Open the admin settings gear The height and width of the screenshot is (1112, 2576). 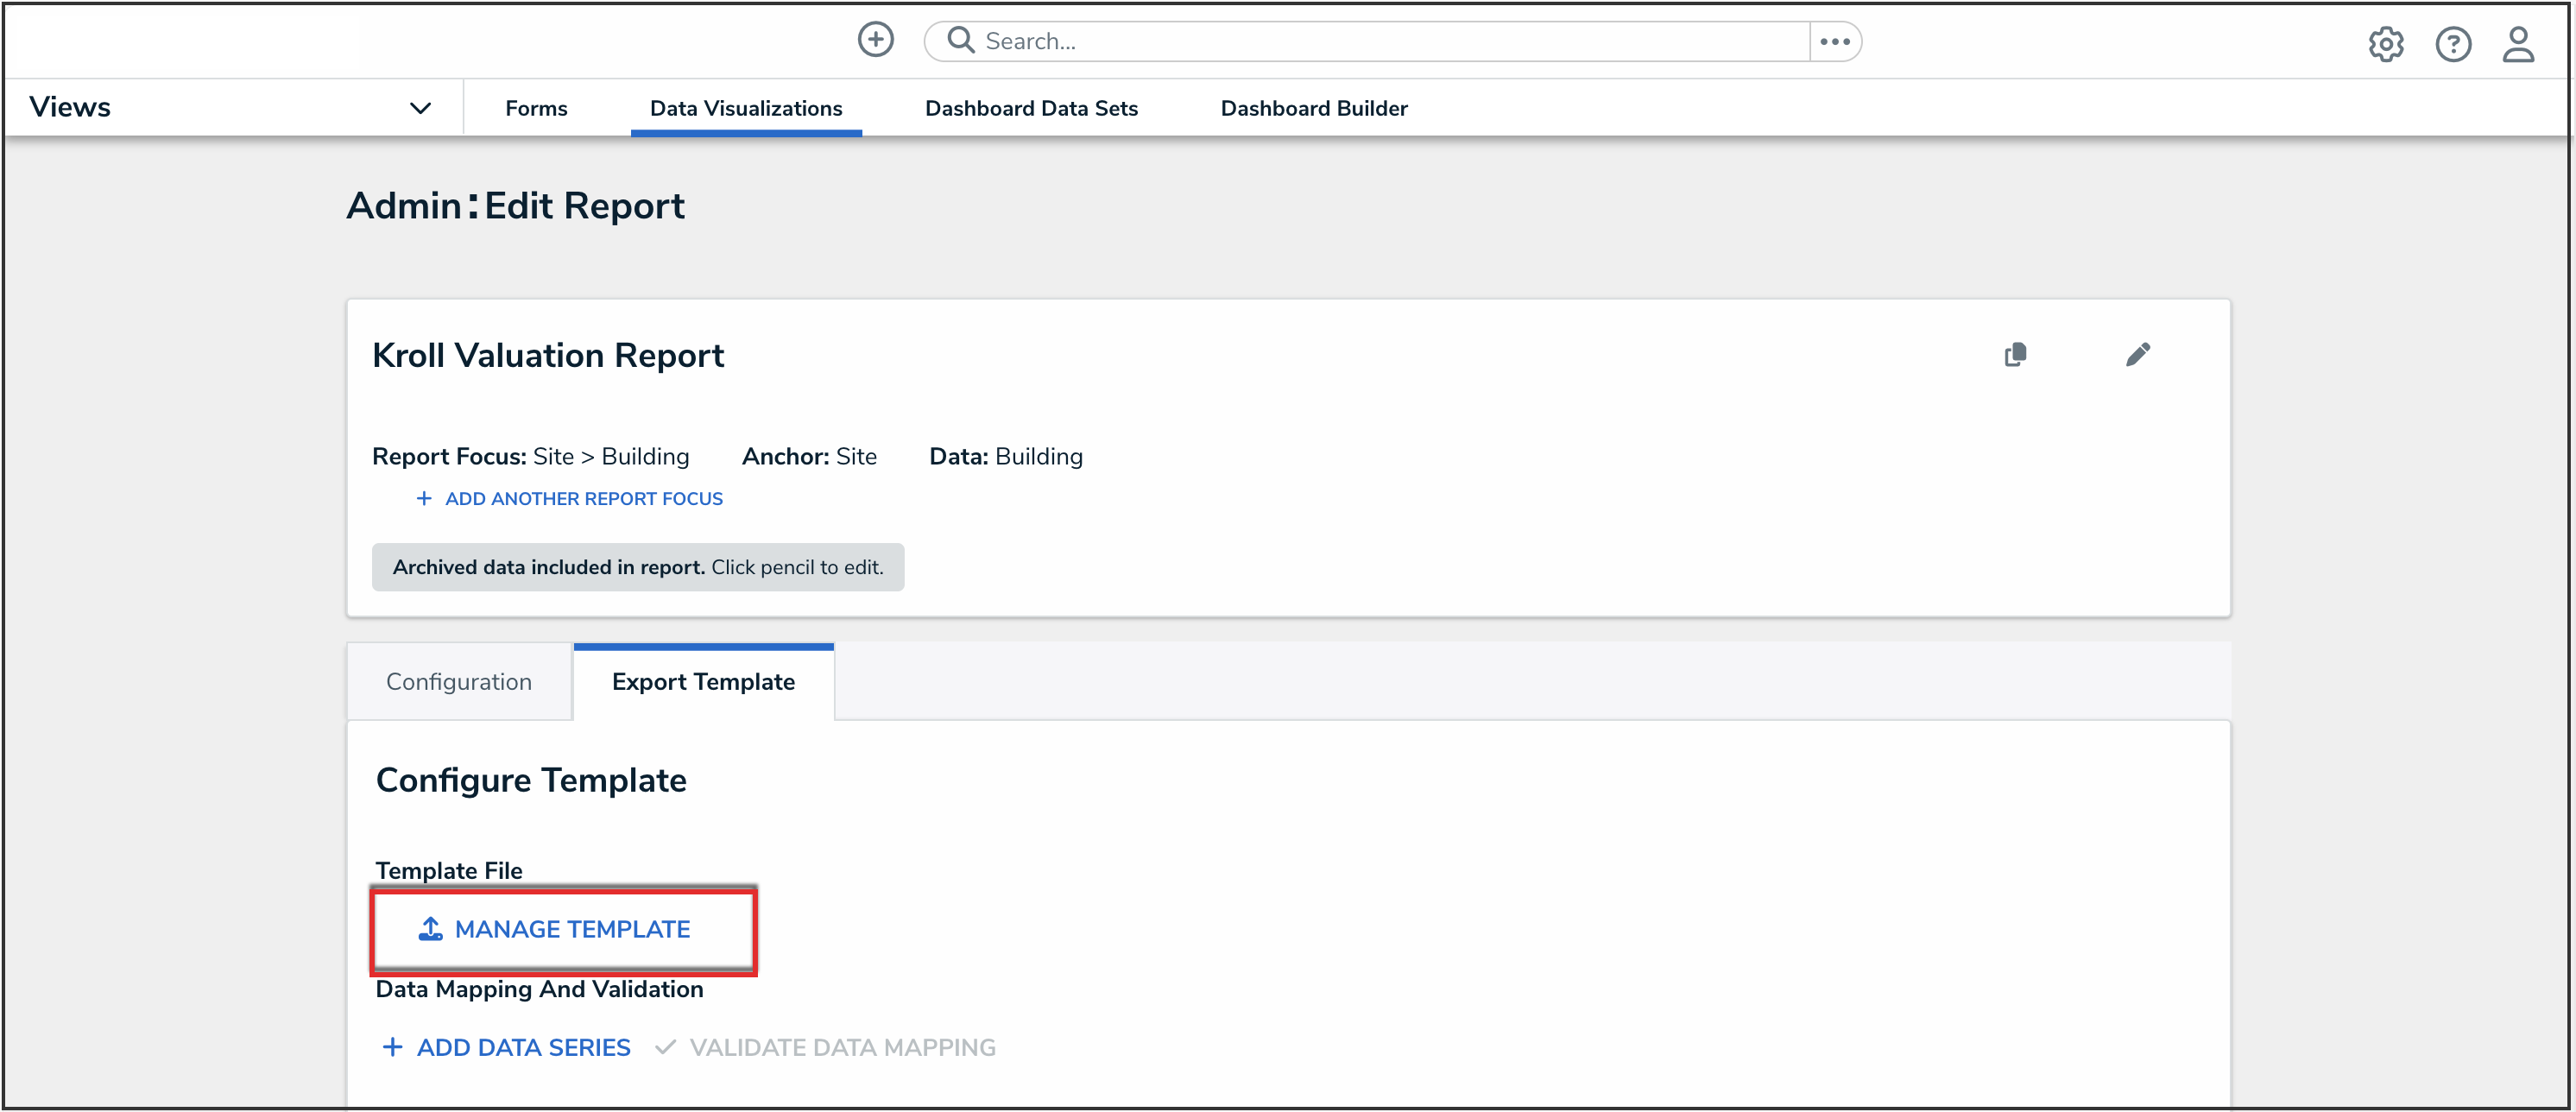(2385, 44)
